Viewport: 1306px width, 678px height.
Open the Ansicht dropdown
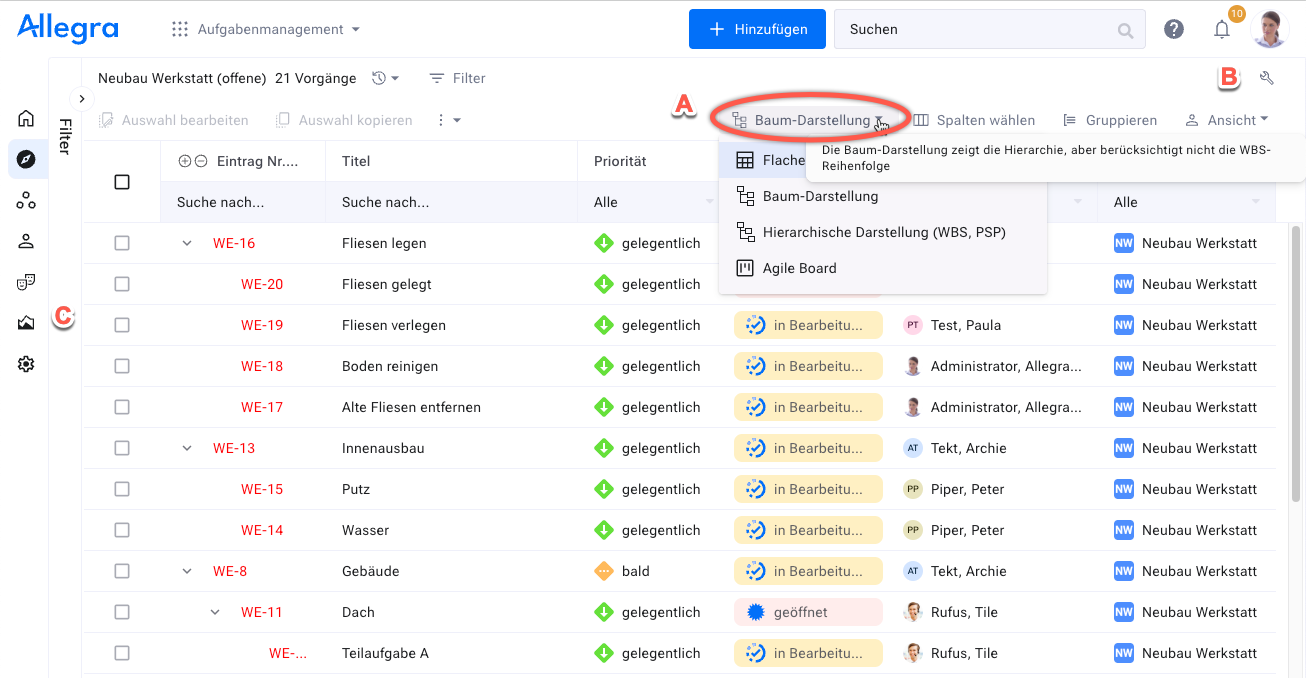pos(1226,120)
